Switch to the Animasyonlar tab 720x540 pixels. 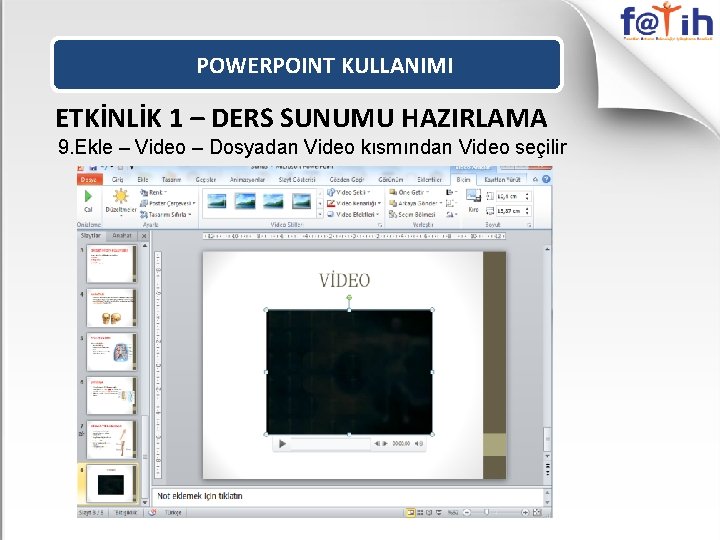click(x=248, y=180)
